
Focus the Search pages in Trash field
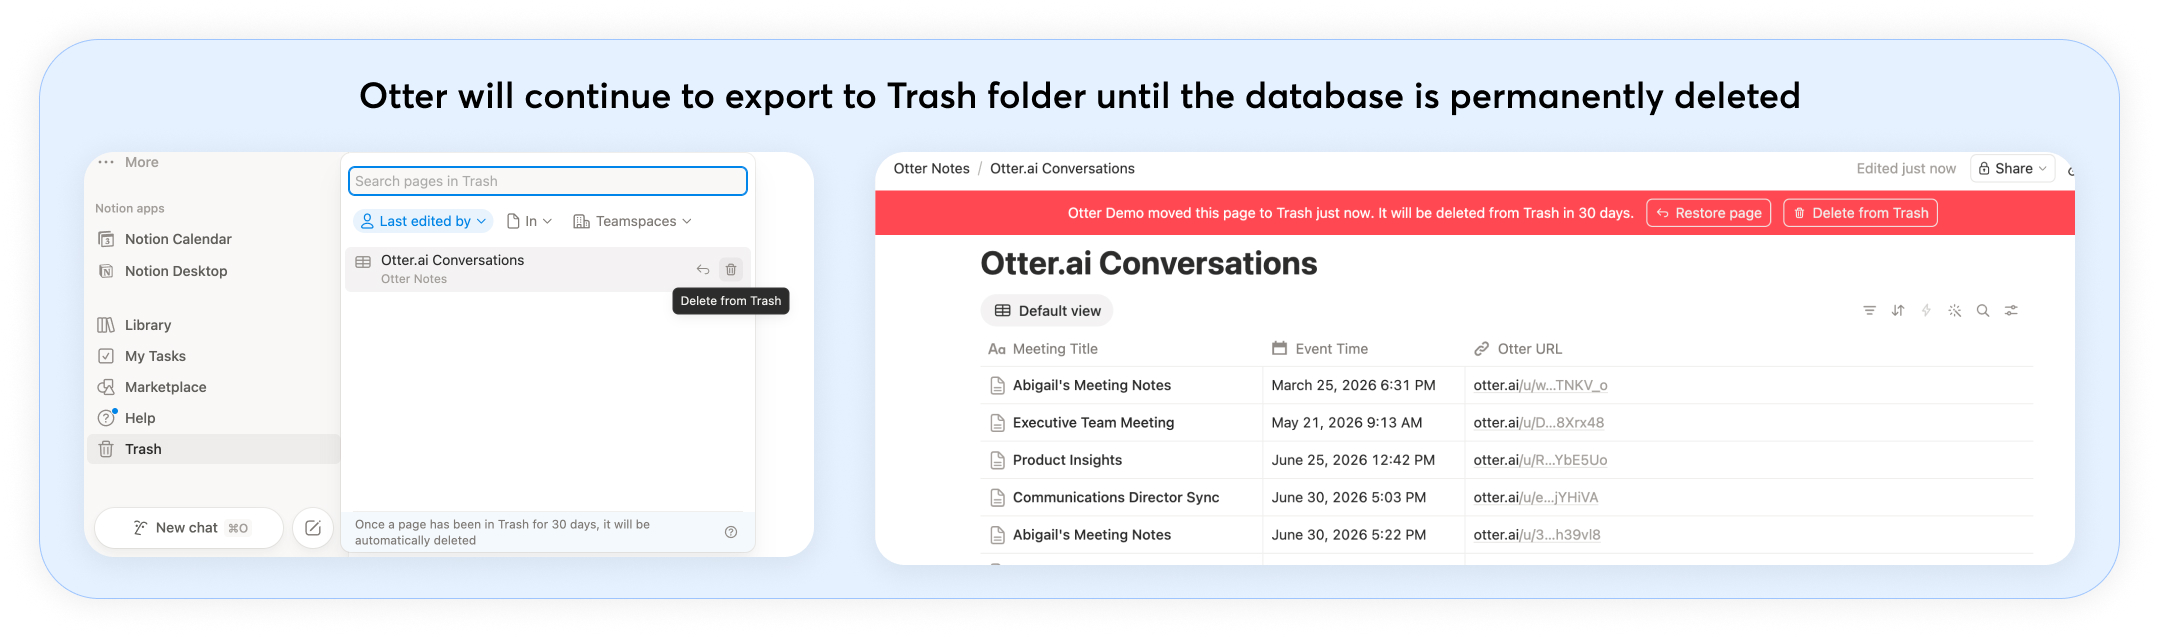pos(547,181)
